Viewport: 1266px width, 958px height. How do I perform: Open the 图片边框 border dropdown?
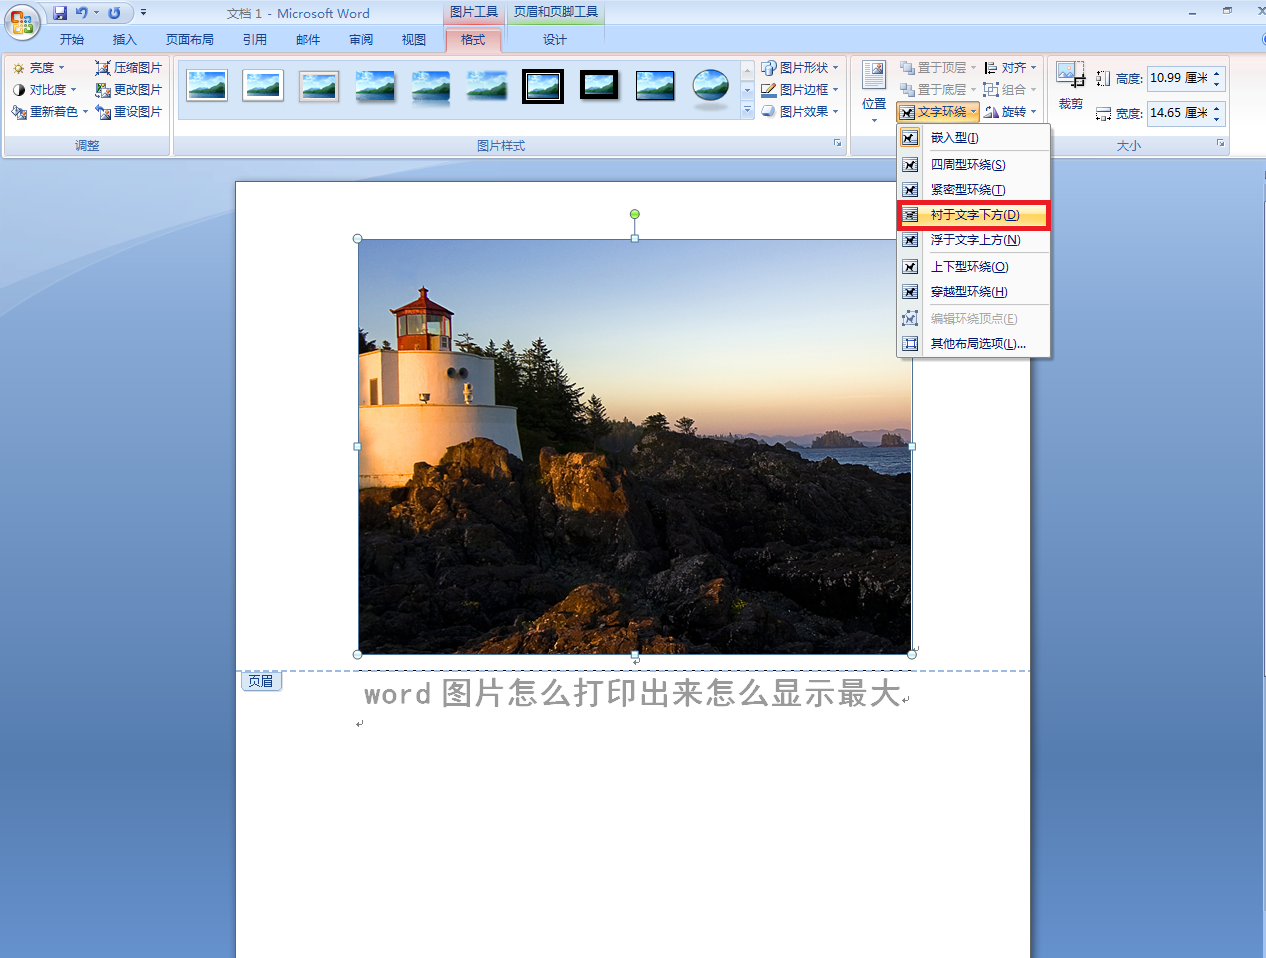click(800, 90)
